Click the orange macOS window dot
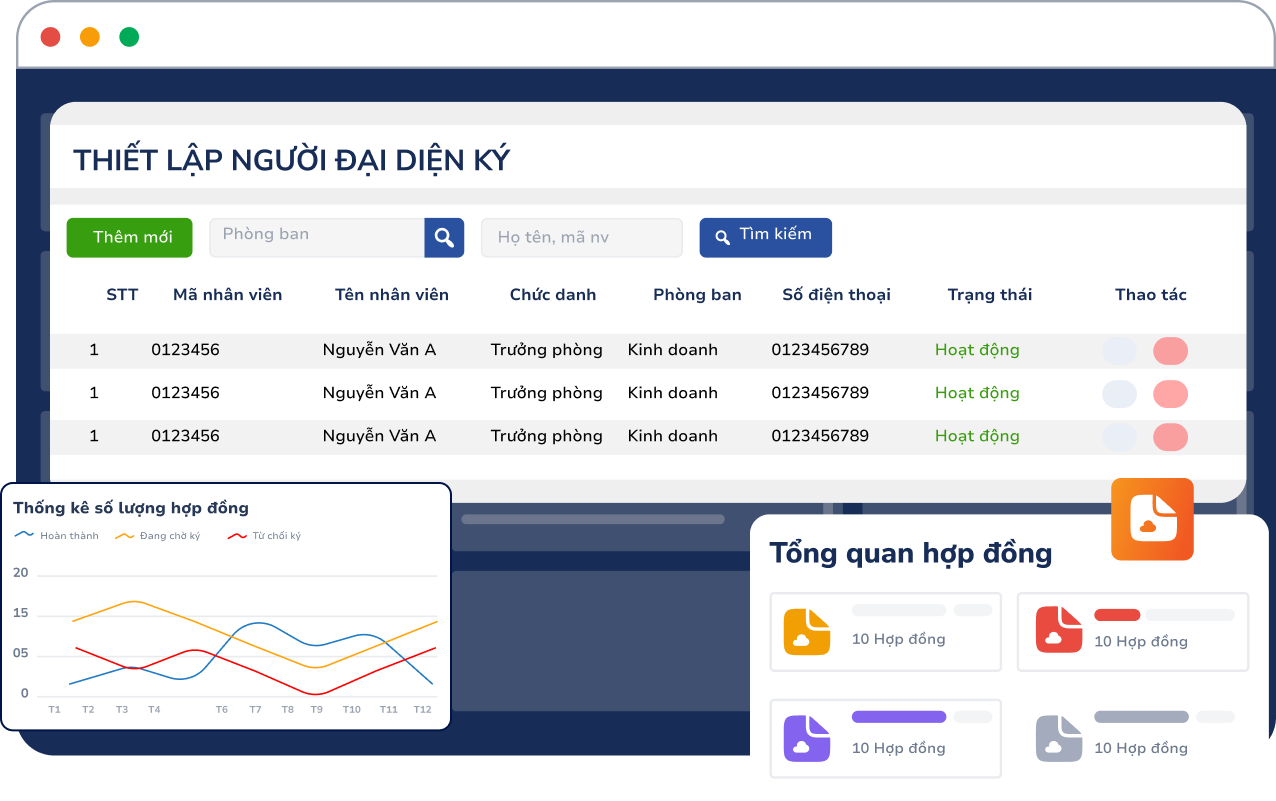This screenshot has width=1276, height=801. [x=90, y=37]
